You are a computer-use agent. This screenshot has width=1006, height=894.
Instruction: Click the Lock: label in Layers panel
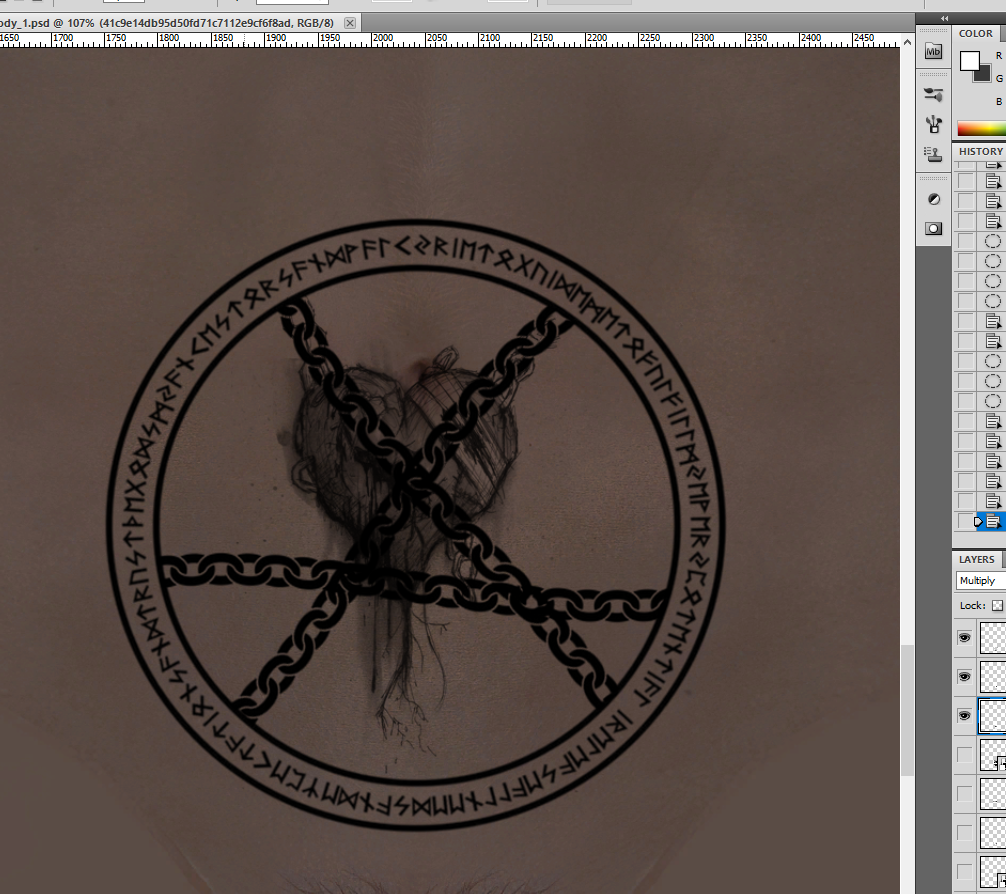(973, 606)
